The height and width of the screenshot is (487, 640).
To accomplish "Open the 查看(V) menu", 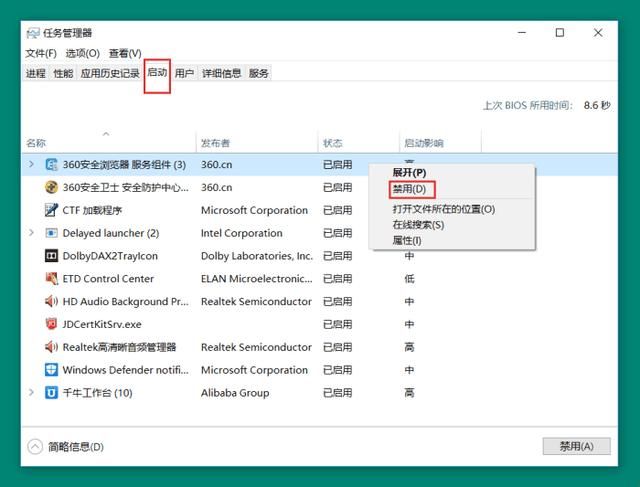I will pyautogui.click(x=125, y=53).
